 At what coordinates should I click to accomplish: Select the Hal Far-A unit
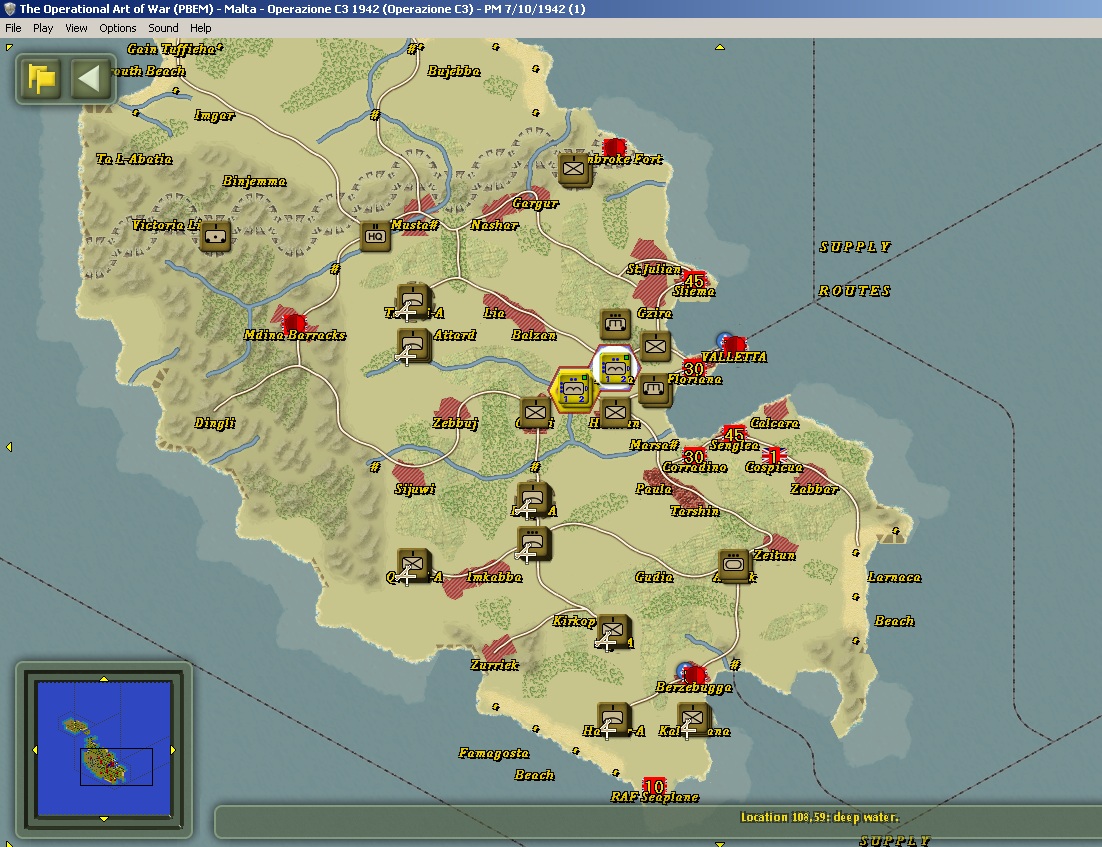(x=613, y=720)
